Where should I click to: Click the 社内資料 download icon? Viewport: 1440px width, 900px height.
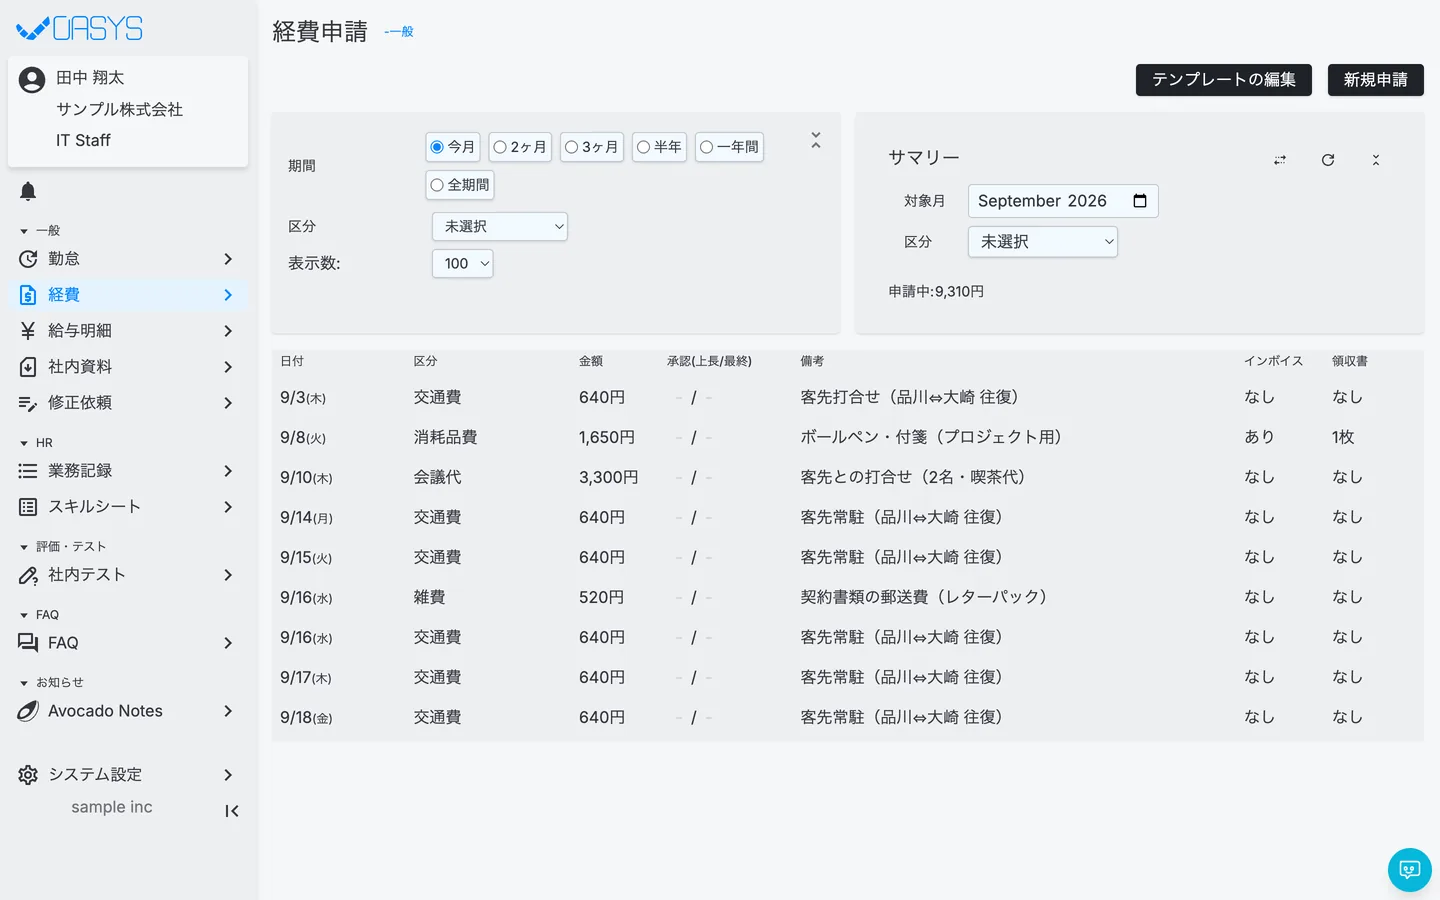(28, 367)
